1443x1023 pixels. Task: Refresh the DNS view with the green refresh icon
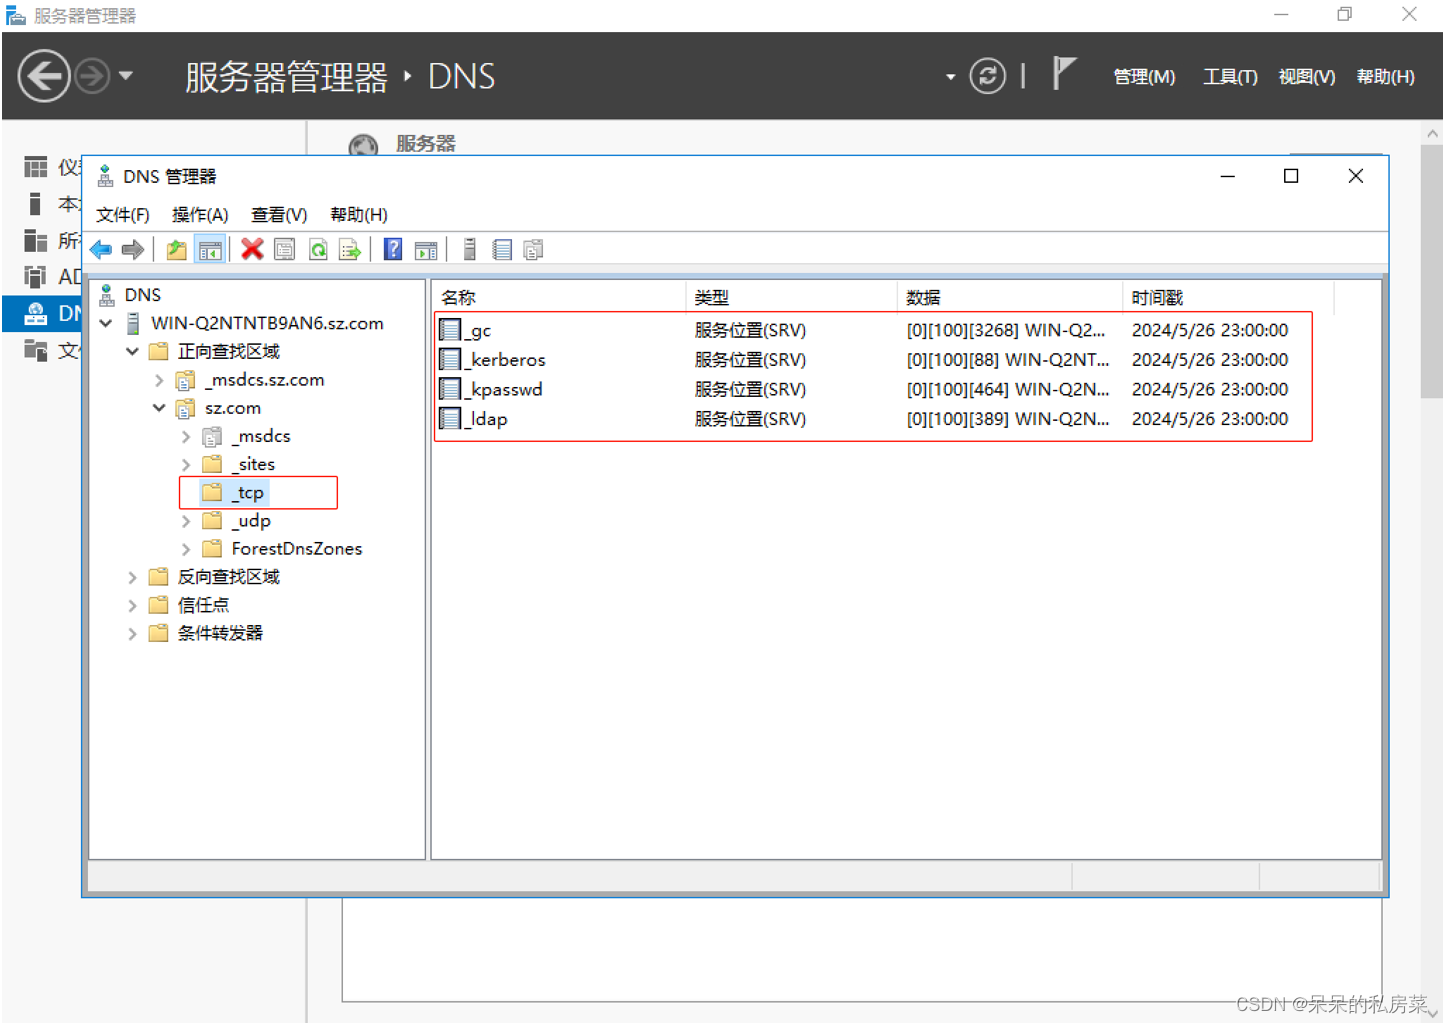[x=318, y=250]
